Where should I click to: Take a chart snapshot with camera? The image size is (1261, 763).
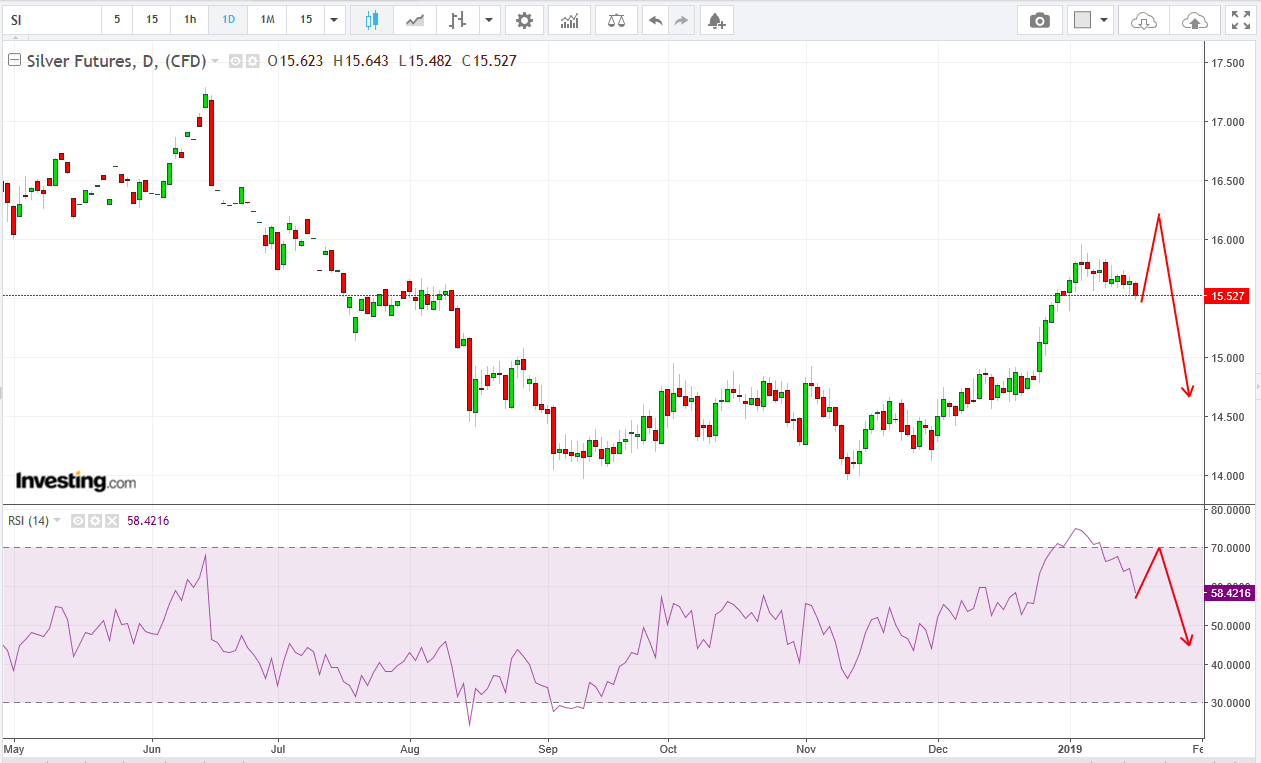pyautogui.click(x=1040, y=20)
